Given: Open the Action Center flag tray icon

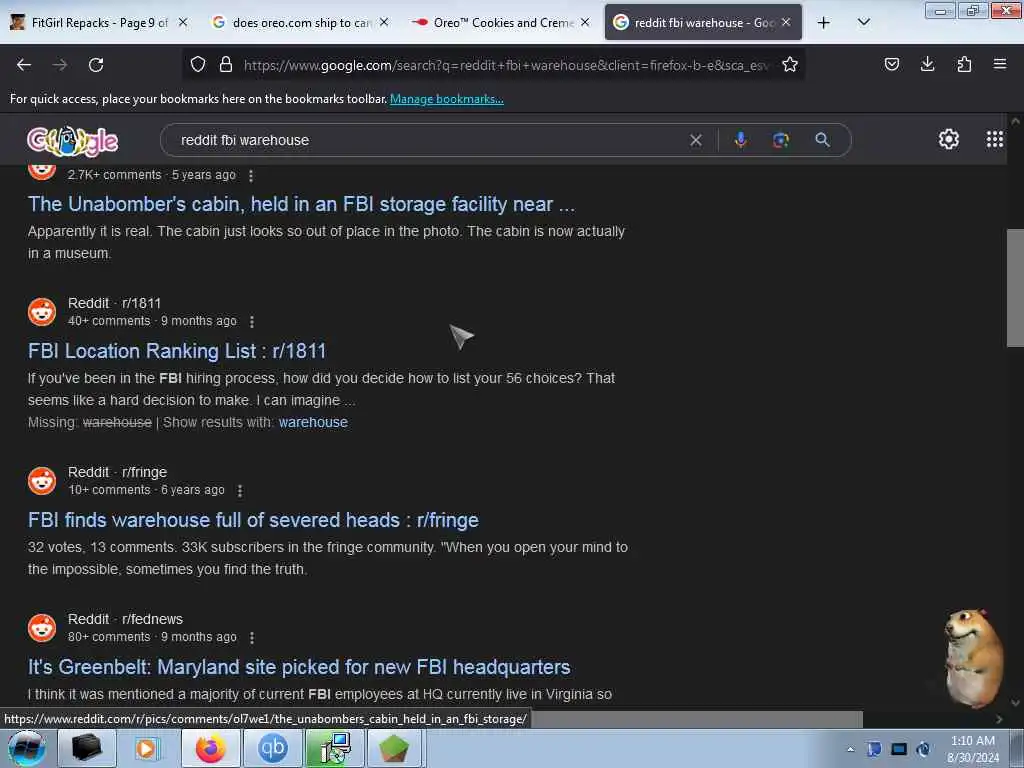Looking at the screenshot, I should 874,749.
